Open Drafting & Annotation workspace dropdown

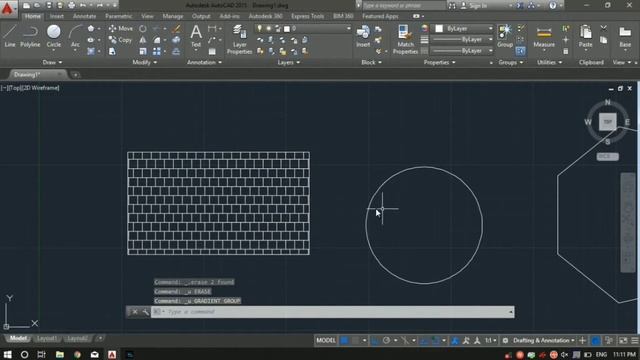click(x=544, y=340)
